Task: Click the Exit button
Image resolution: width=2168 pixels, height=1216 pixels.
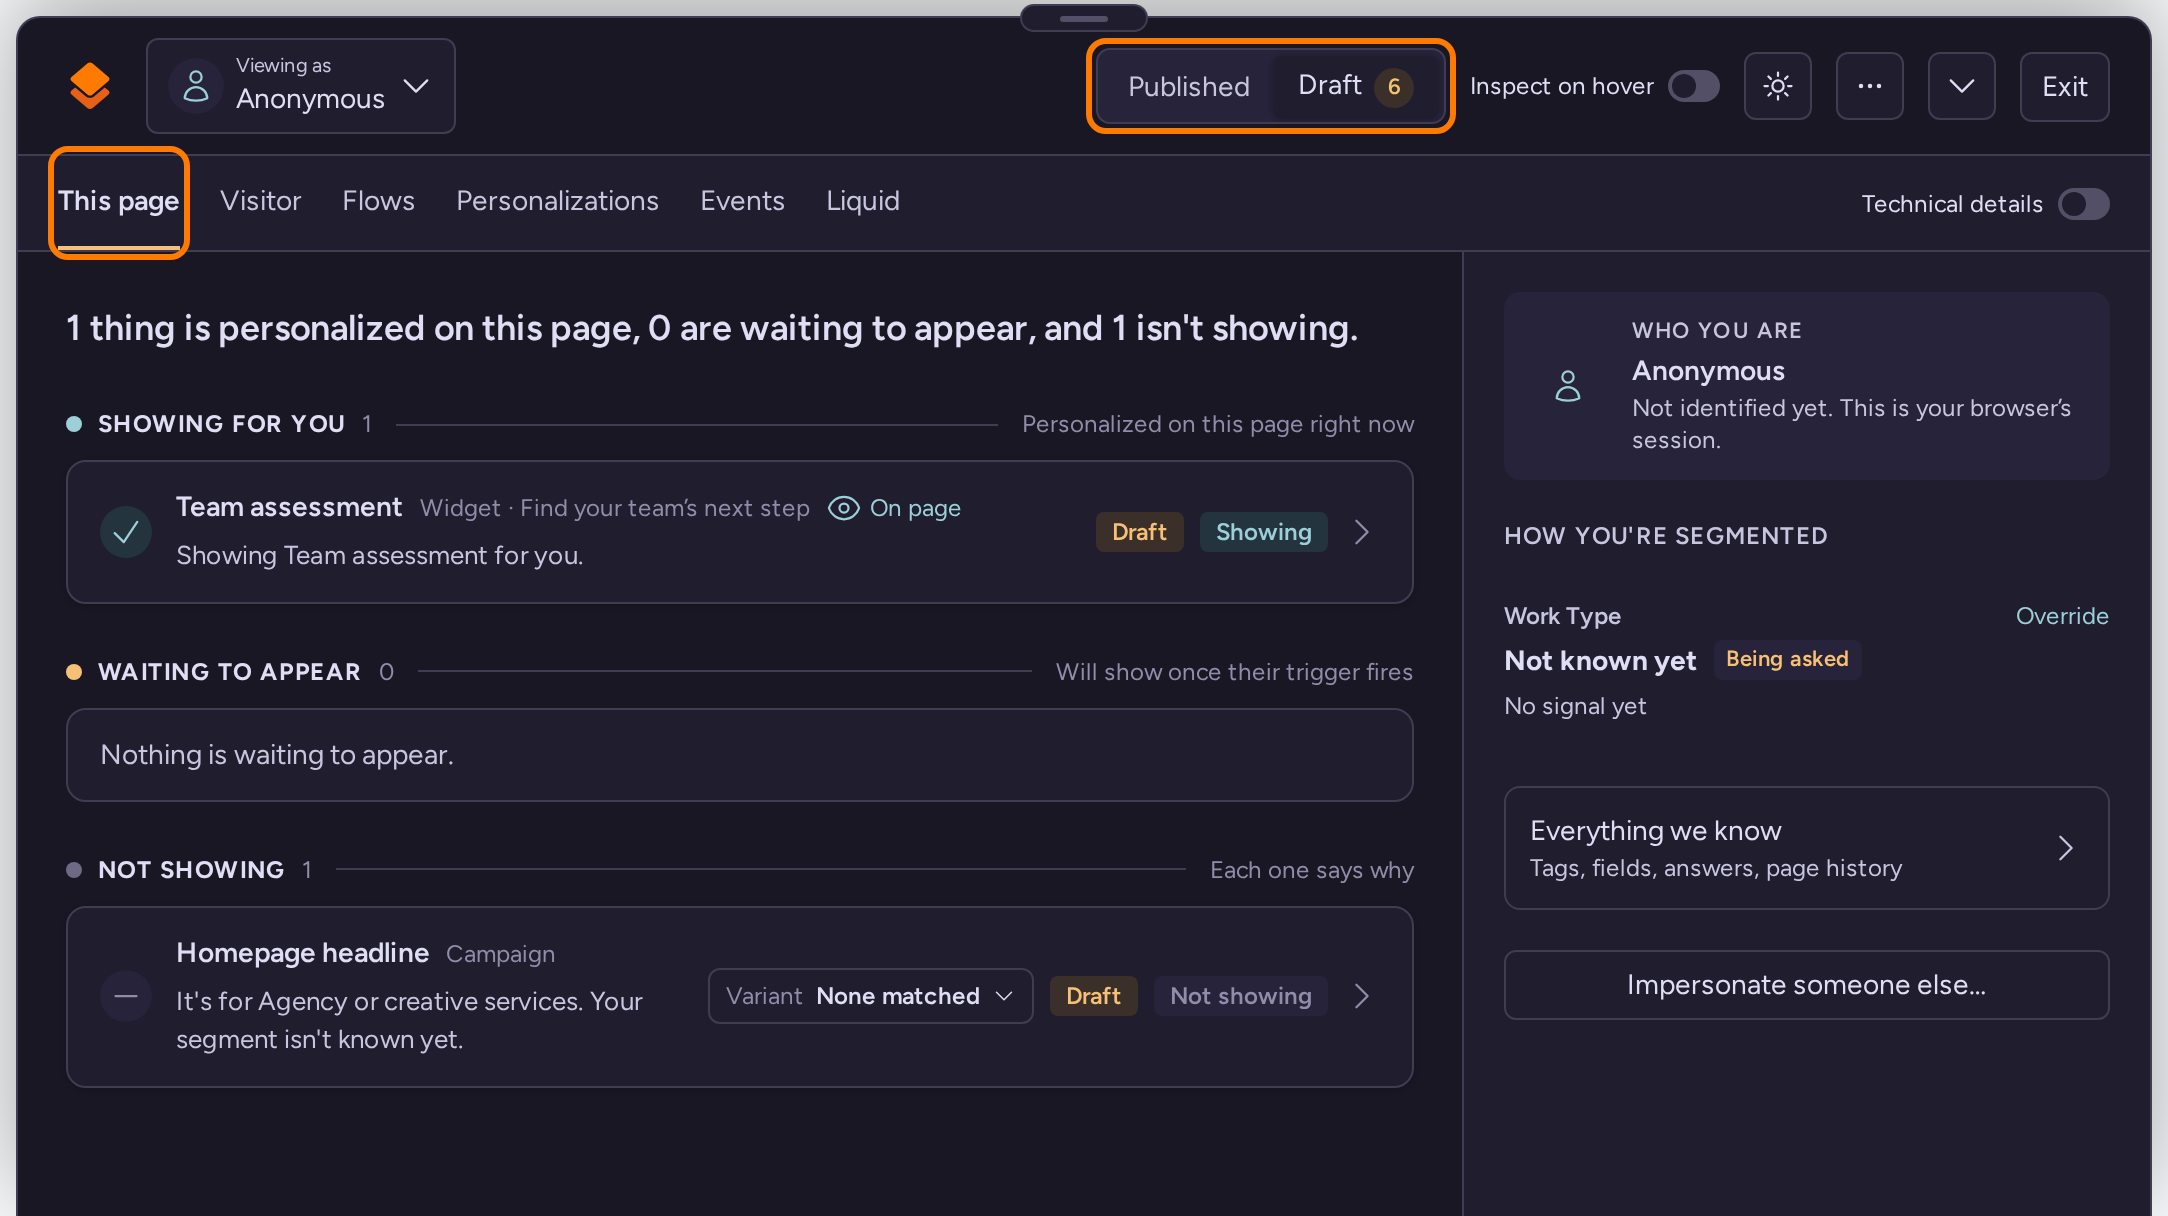Action: click(x=2064, y=87)
